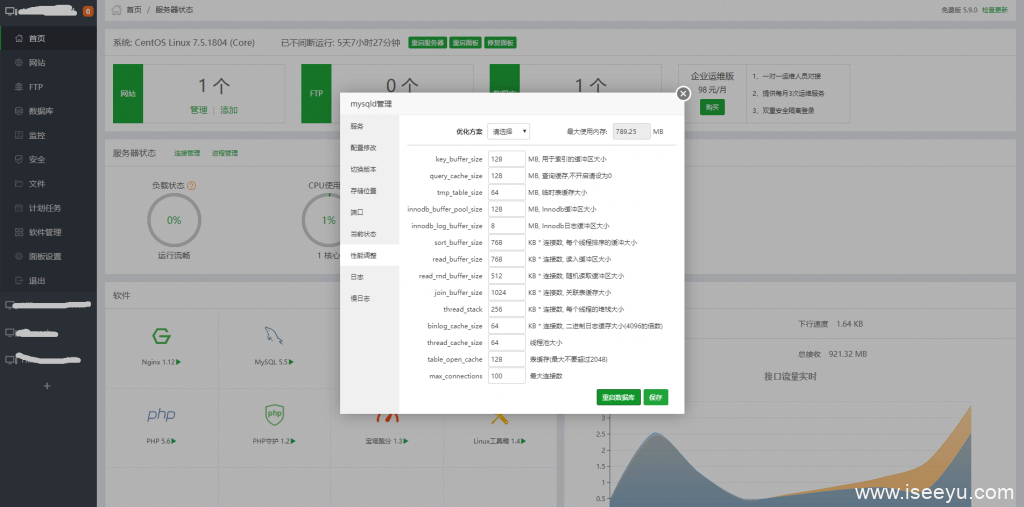Click the PHP守护 1.2 shield icon
The width and height of the screenshot is (1024, 507).
(x=274, y=414)
